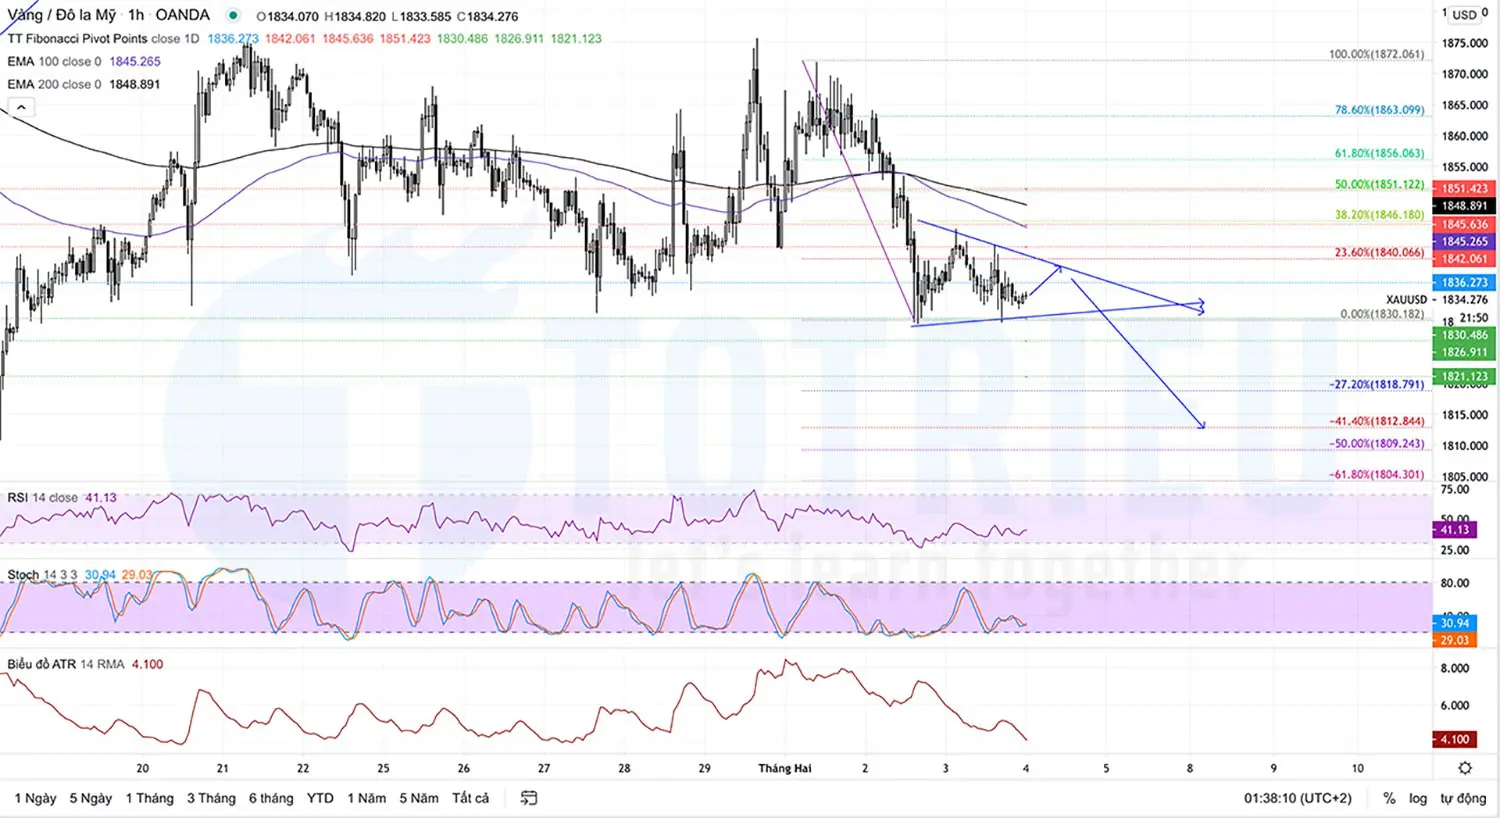The width and height of the screenshot is (1500, 818).
Task: Toggle logarithmic scale with log button
Action: pos(1418,799)
